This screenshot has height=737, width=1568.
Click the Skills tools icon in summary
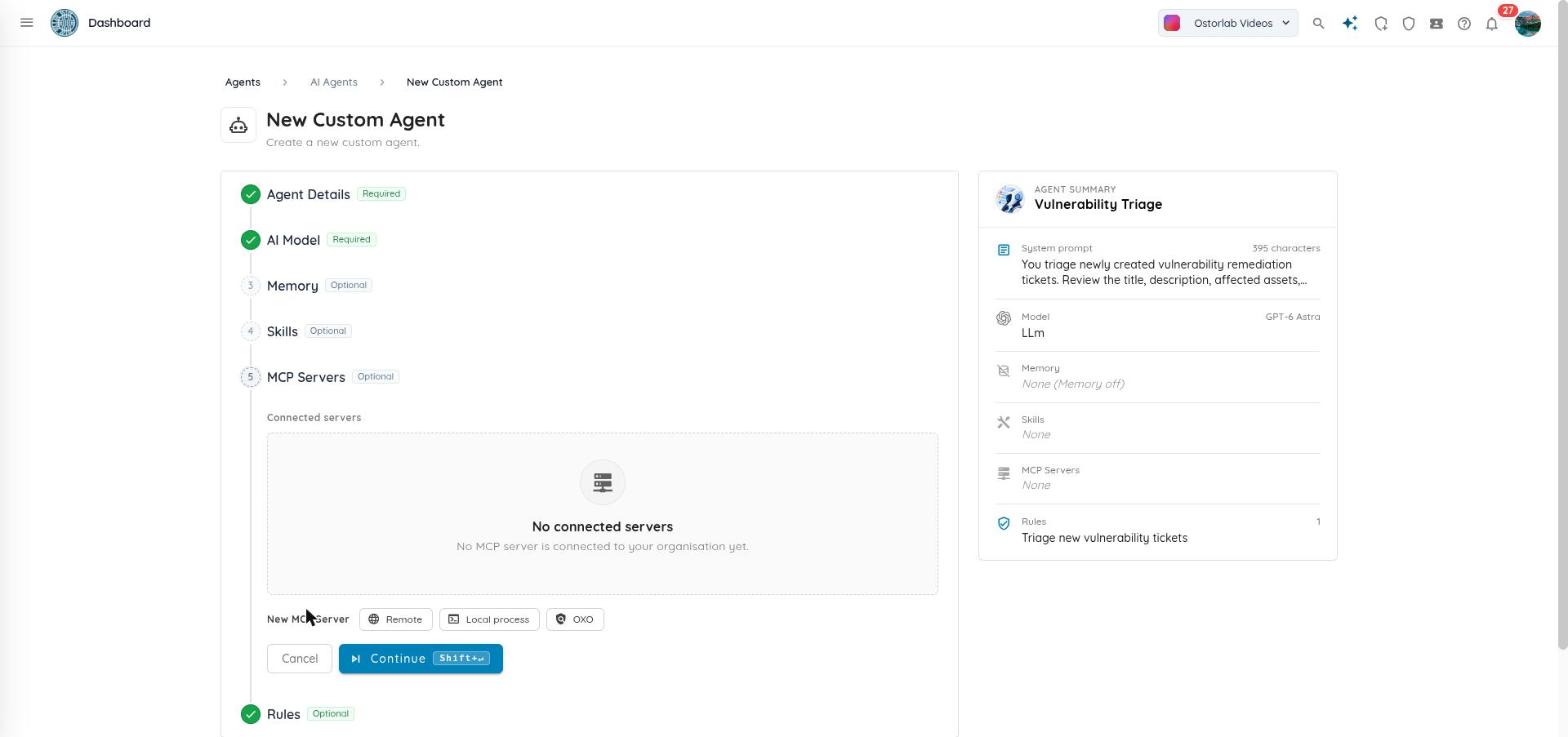click(1003, 422)
